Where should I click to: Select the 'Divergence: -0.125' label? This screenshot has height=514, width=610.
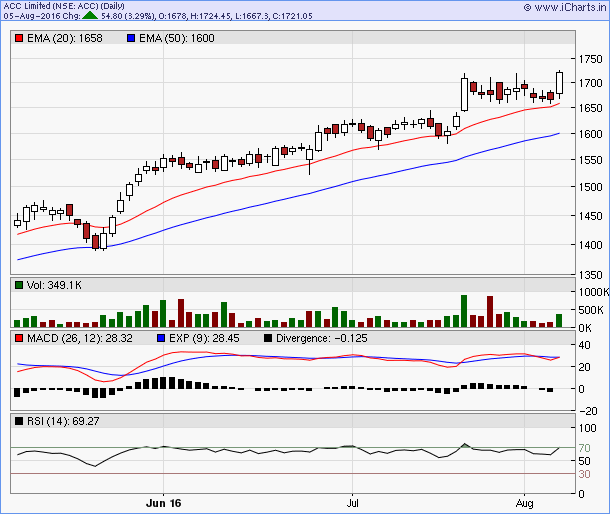(x=322, y=338)
